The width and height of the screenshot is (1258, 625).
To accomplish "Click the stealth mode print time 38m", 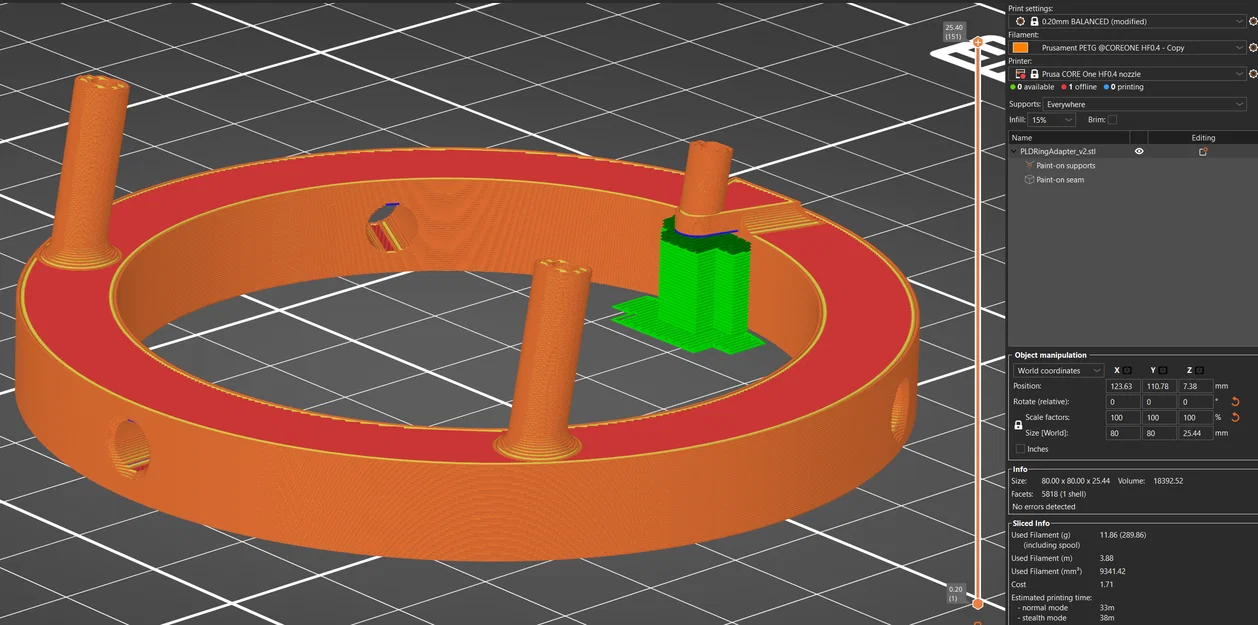I will point(1106,618).
